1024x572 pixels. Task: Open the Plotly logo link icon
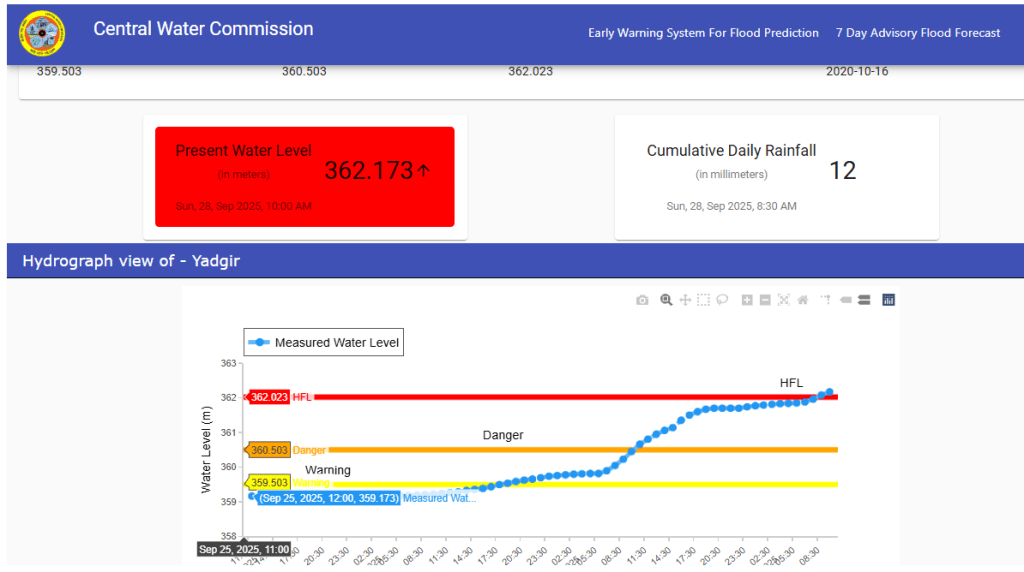[x=888, y=300]
